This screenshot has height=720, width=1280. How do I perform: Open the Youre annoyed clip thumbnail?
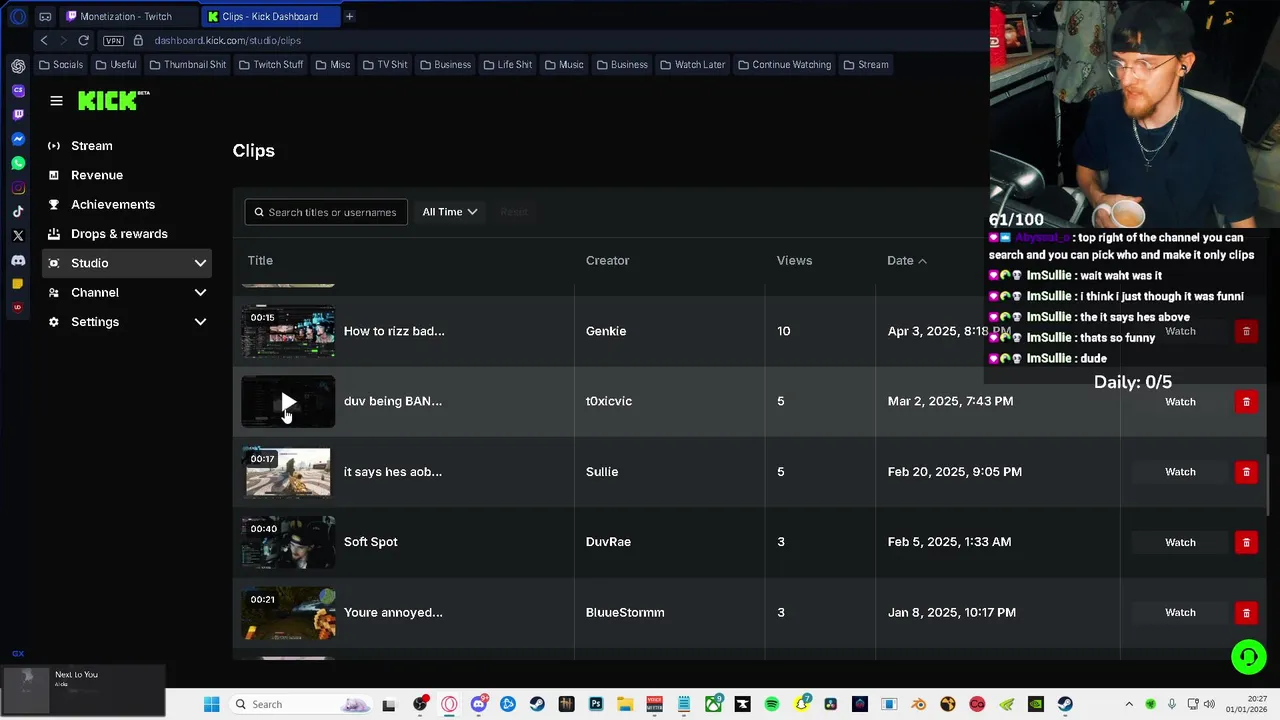(288, 612)
